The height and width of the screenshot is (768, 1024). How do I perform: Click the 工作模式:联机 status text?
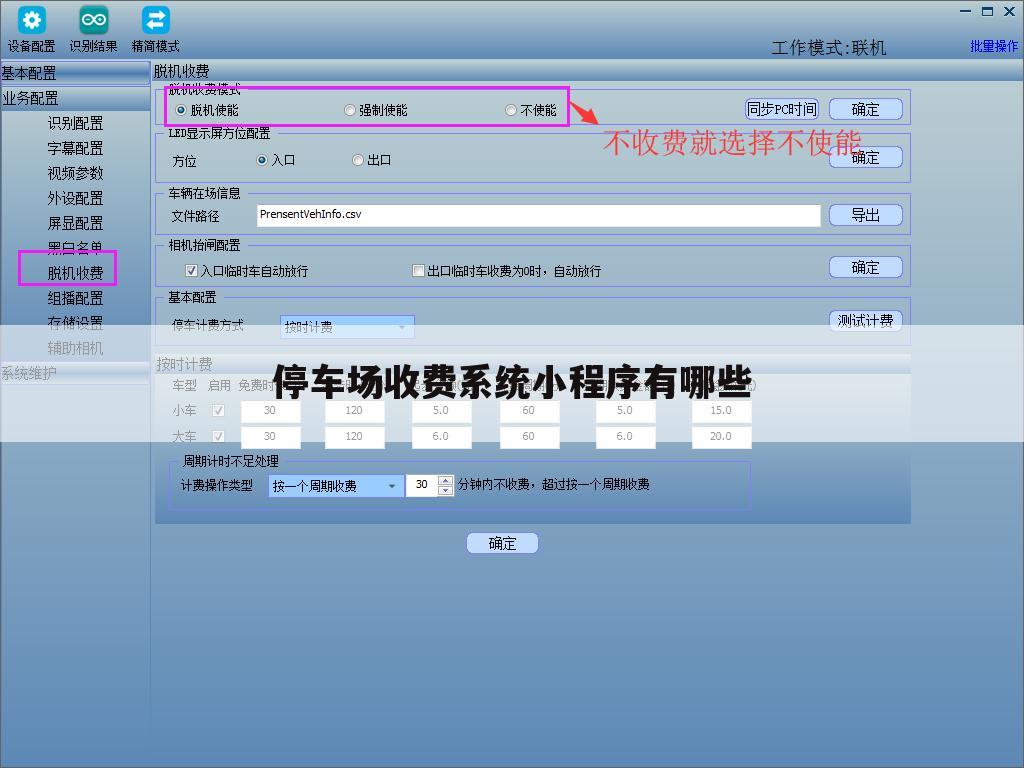[828, 48]
